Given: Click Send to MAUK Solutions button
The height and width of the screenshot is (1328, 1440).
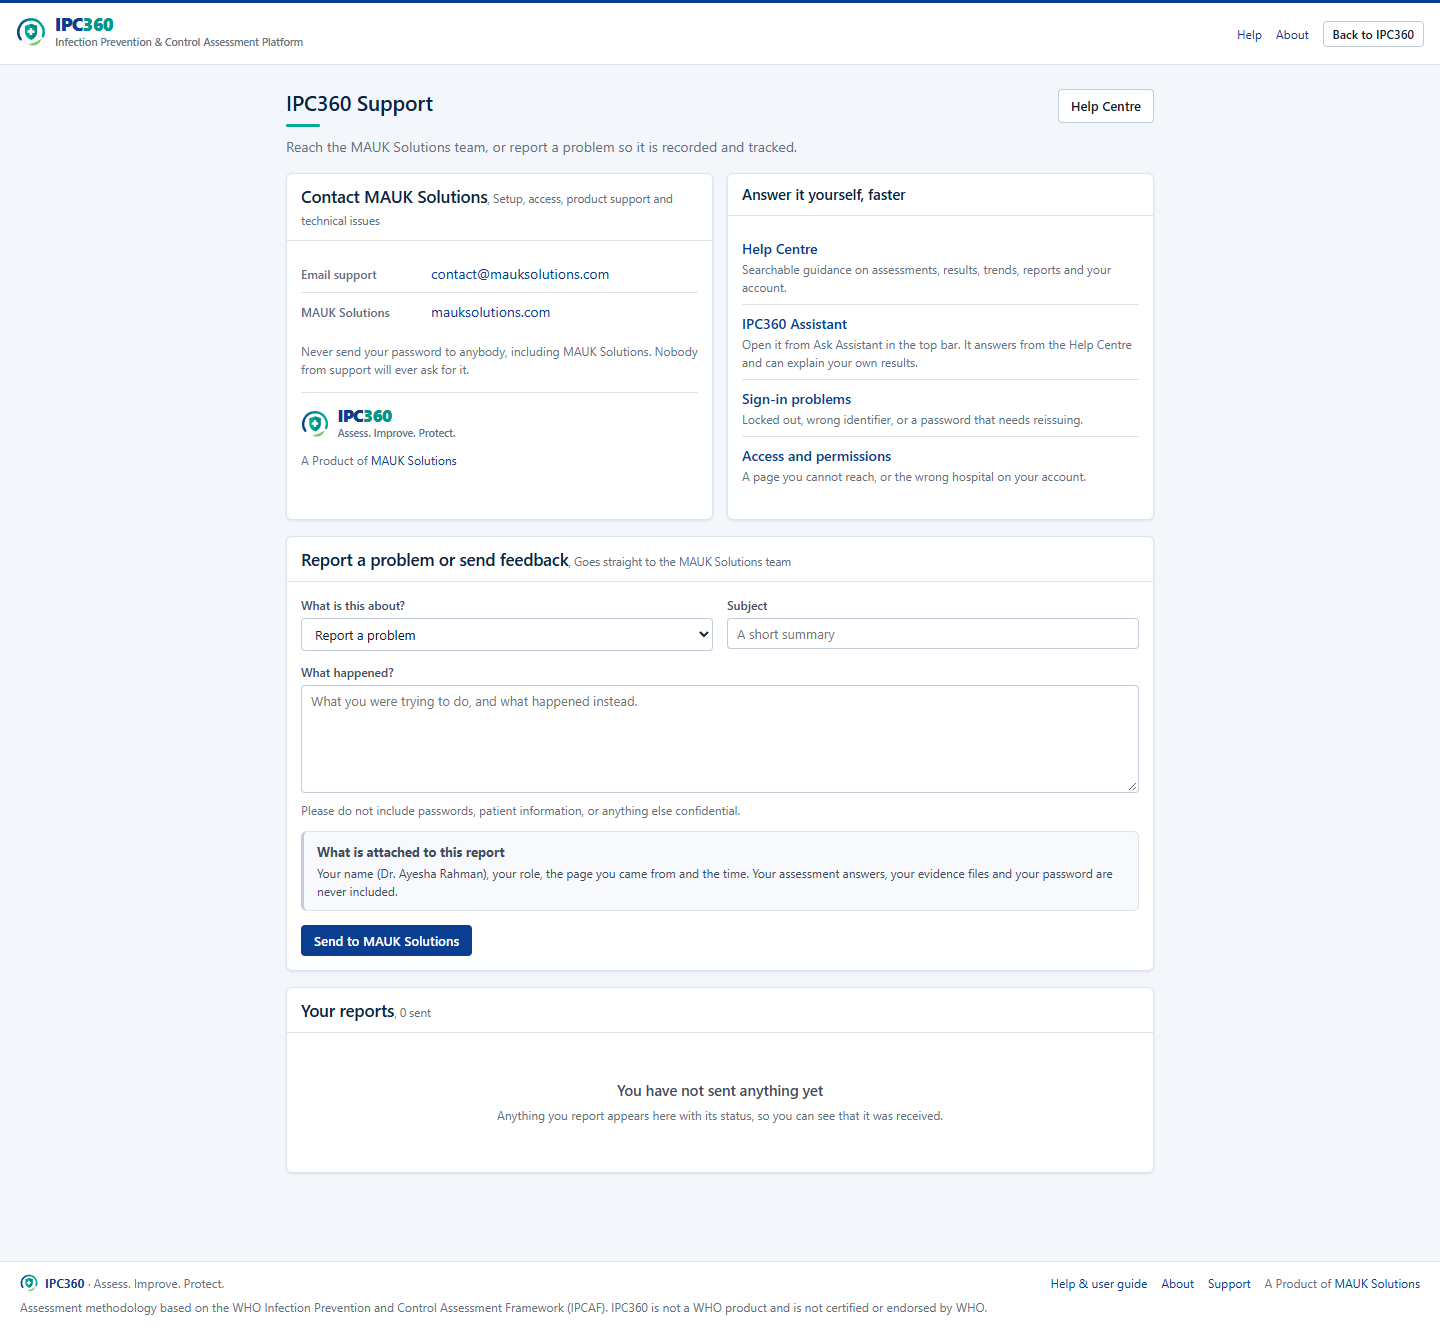Looking at the screenshot, I should [x=386, y=941].
